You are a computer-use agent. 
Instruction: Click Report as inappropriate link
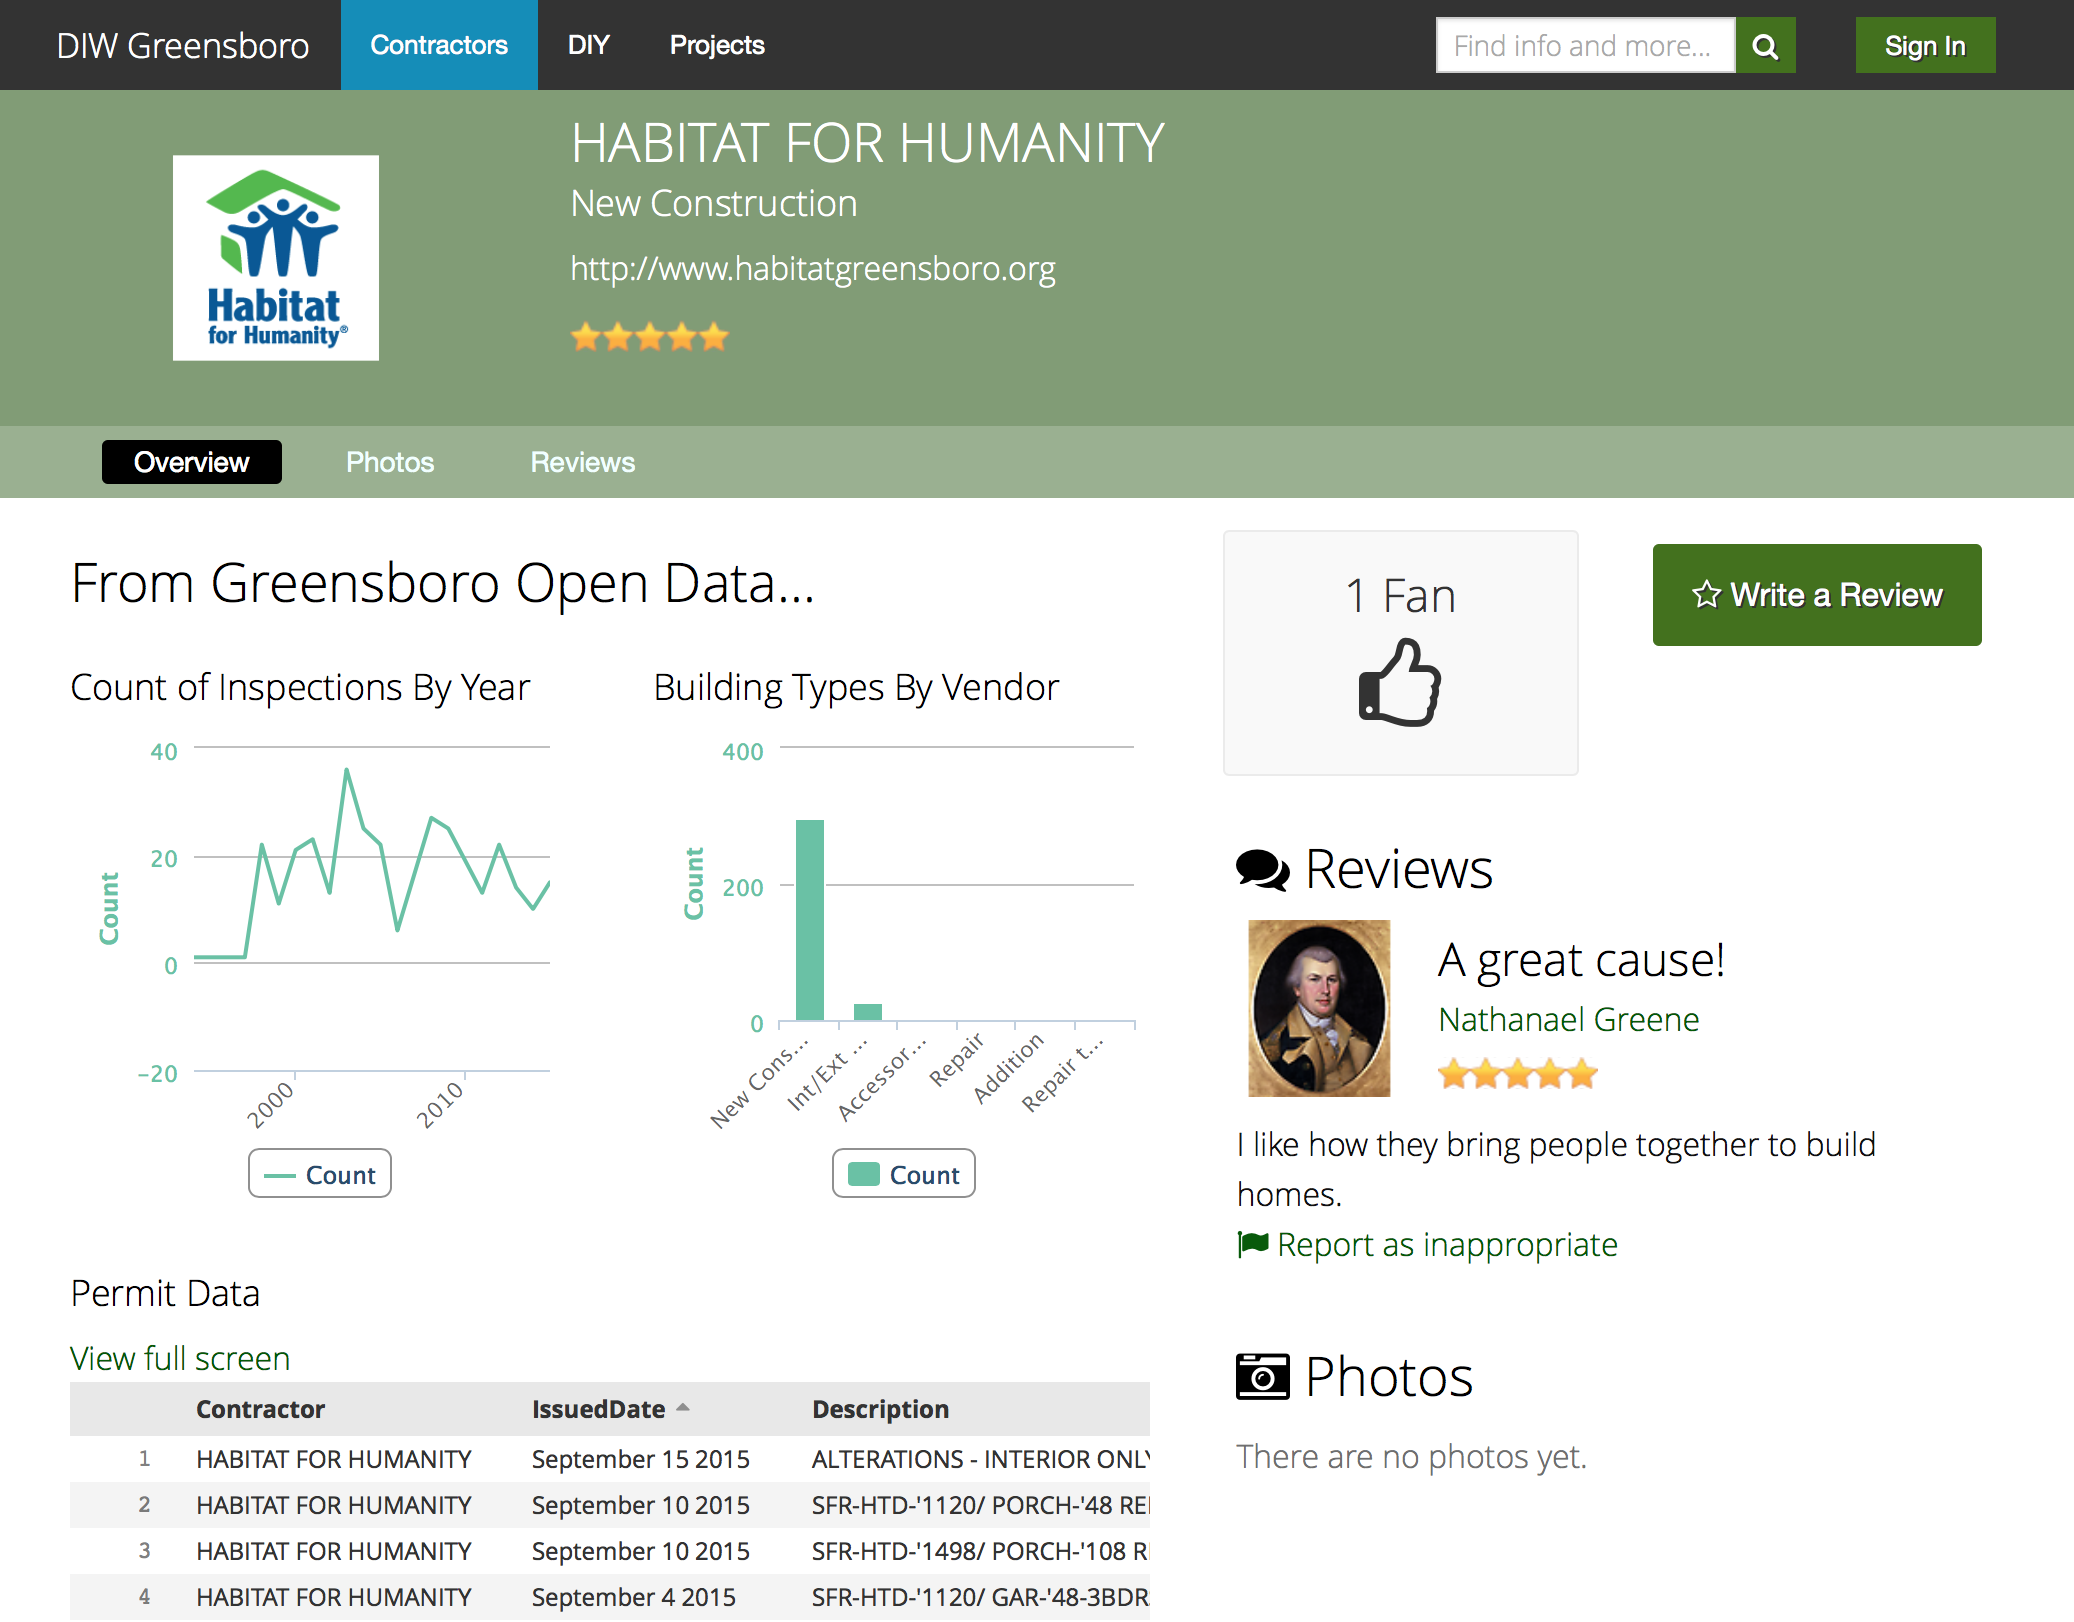coord(1447,1244)
